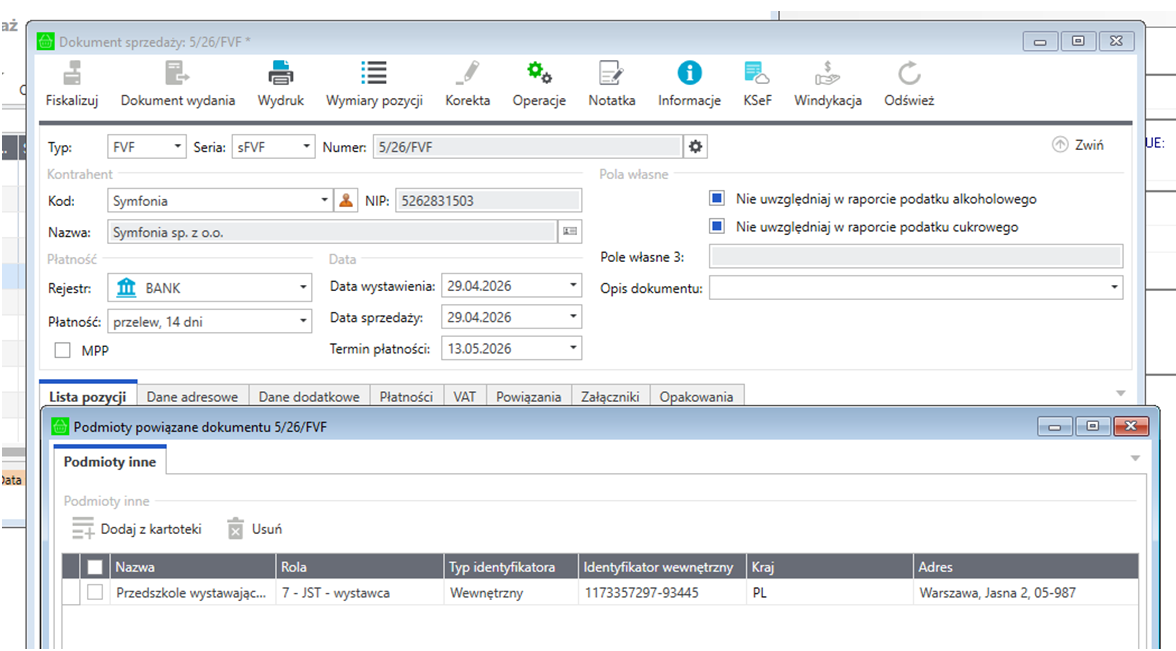Image resolution: width=1176 pixels, height=651 pixels.
Task: Open Wymiary pozycji list icon
Action: pos(374,74)
